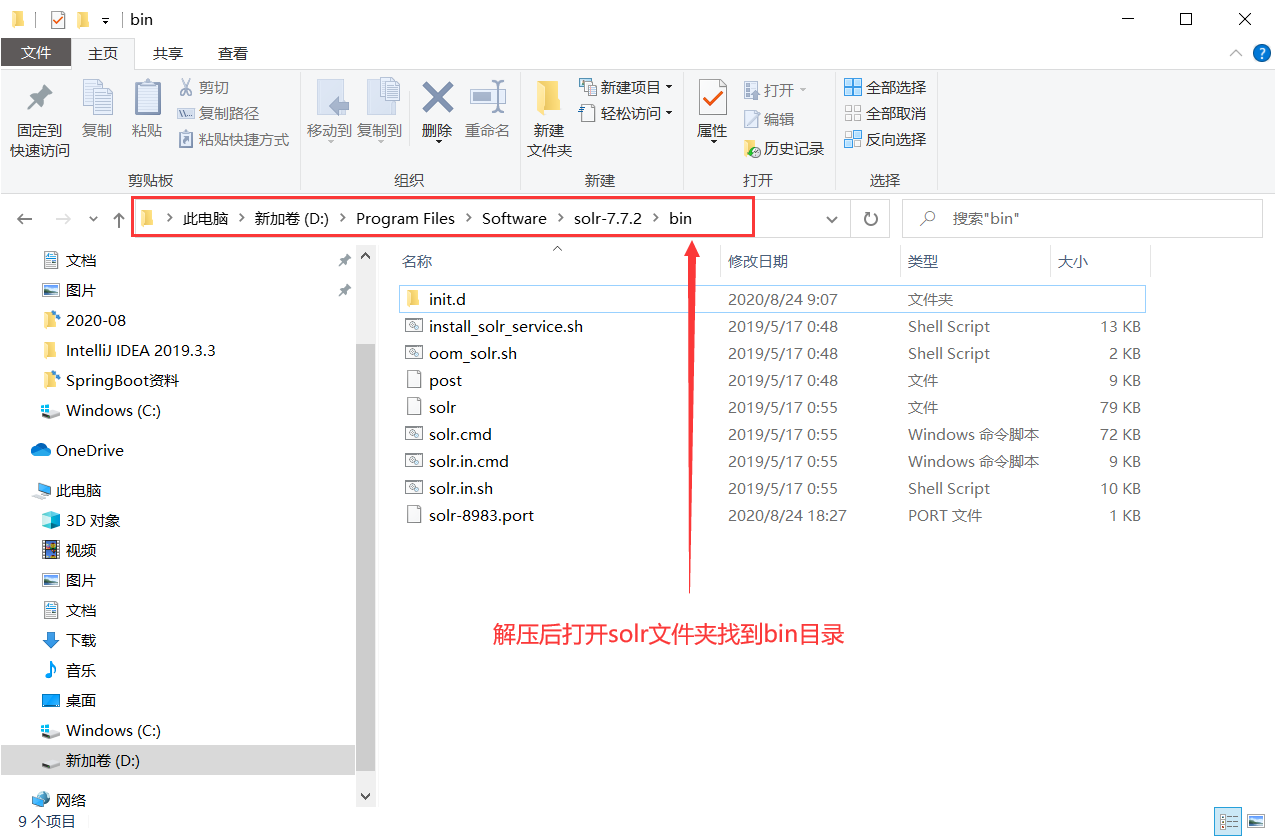
Task: Select IntelliJ IDEA 2019.3.3 in navigation pane
Action: [x=129, y=350]
